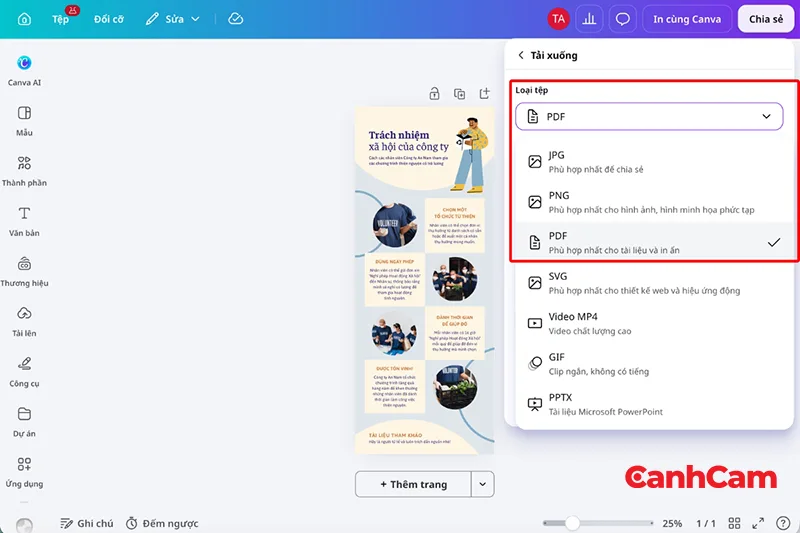Viewport: 800px width, 533px height.
Task: Click the Chia sẻ share button
Action: click(765, 19)
